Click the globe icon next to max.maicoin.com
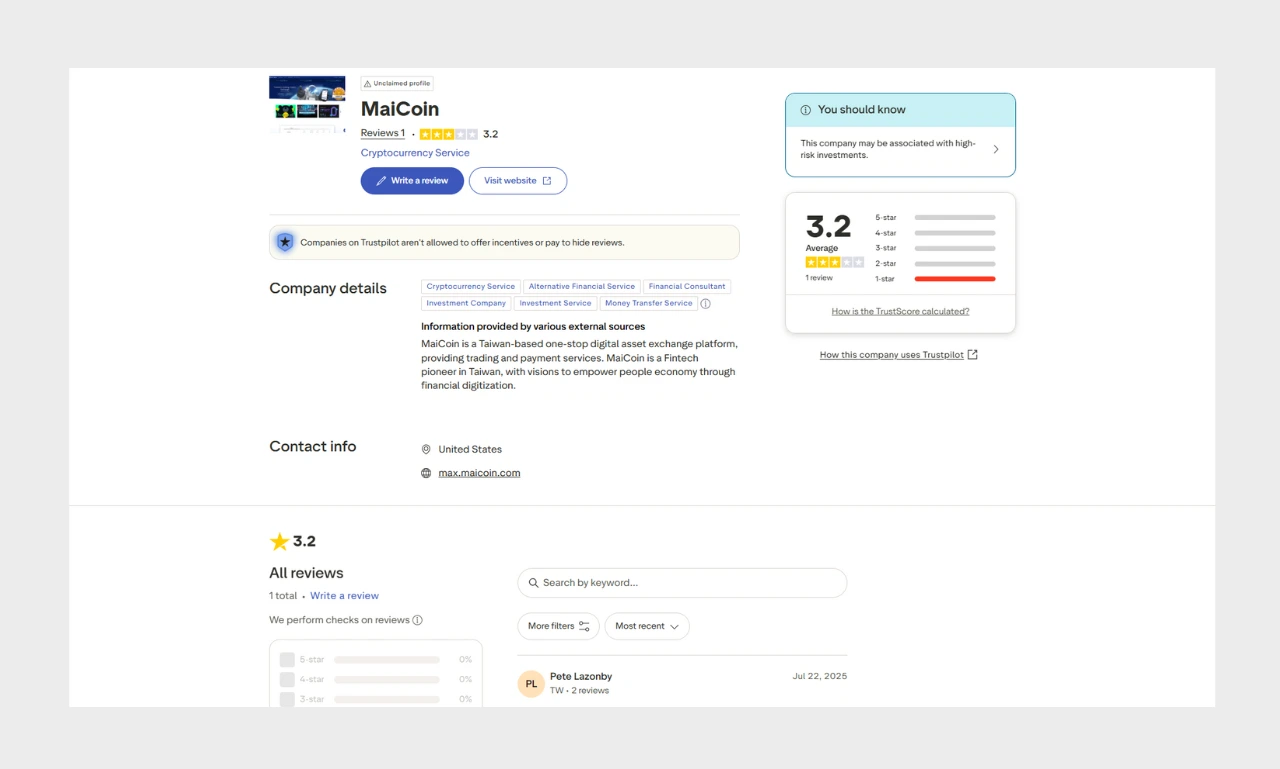 coord(426,473)
